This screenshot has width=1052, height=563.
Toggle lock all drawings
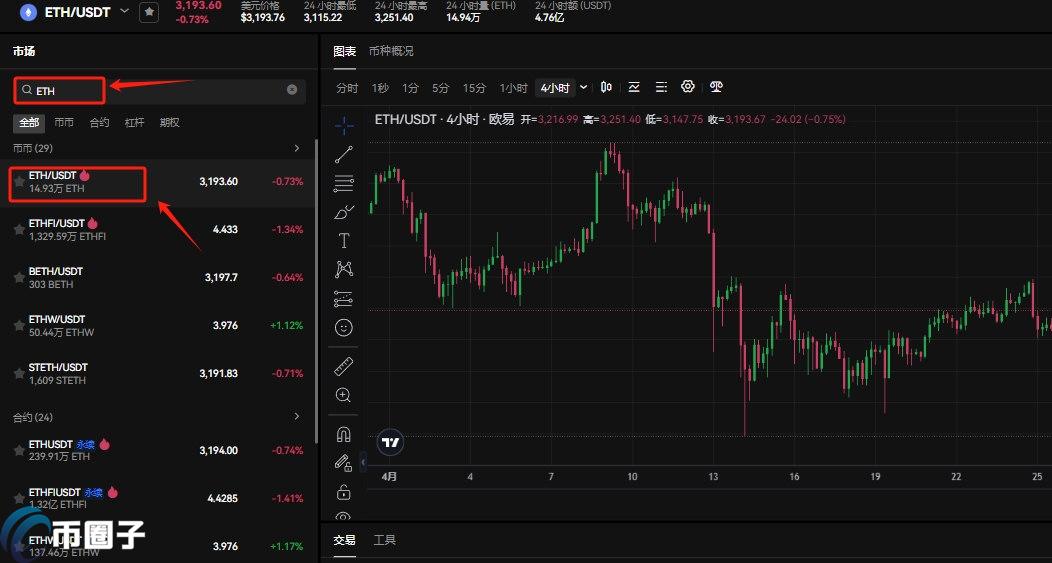[344, 492]
